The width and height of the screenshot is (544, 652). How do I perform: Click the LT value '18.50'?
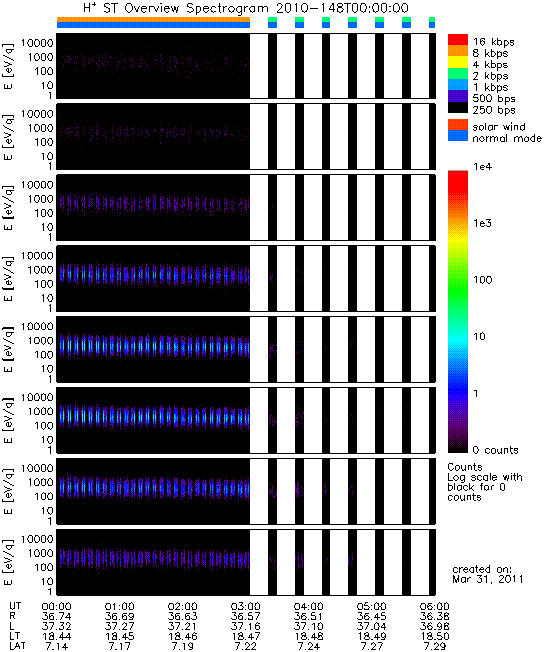[x=434, y=637]
